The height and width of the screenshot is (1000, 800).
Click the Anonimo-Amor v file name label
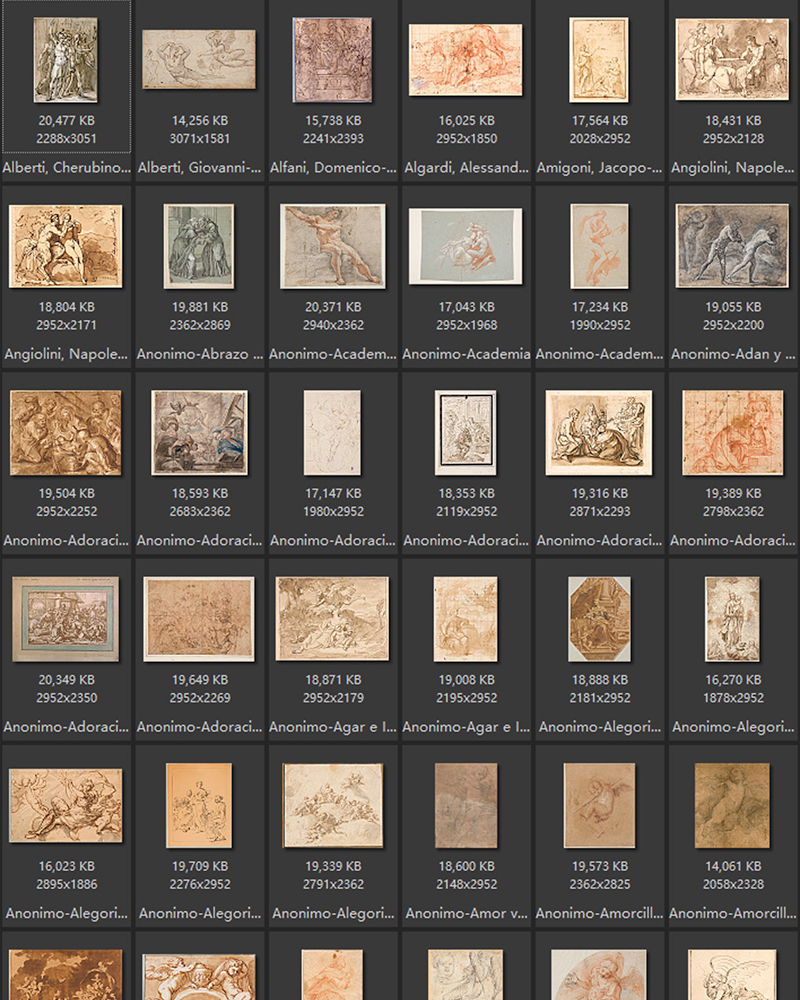(x=465, y=913)
